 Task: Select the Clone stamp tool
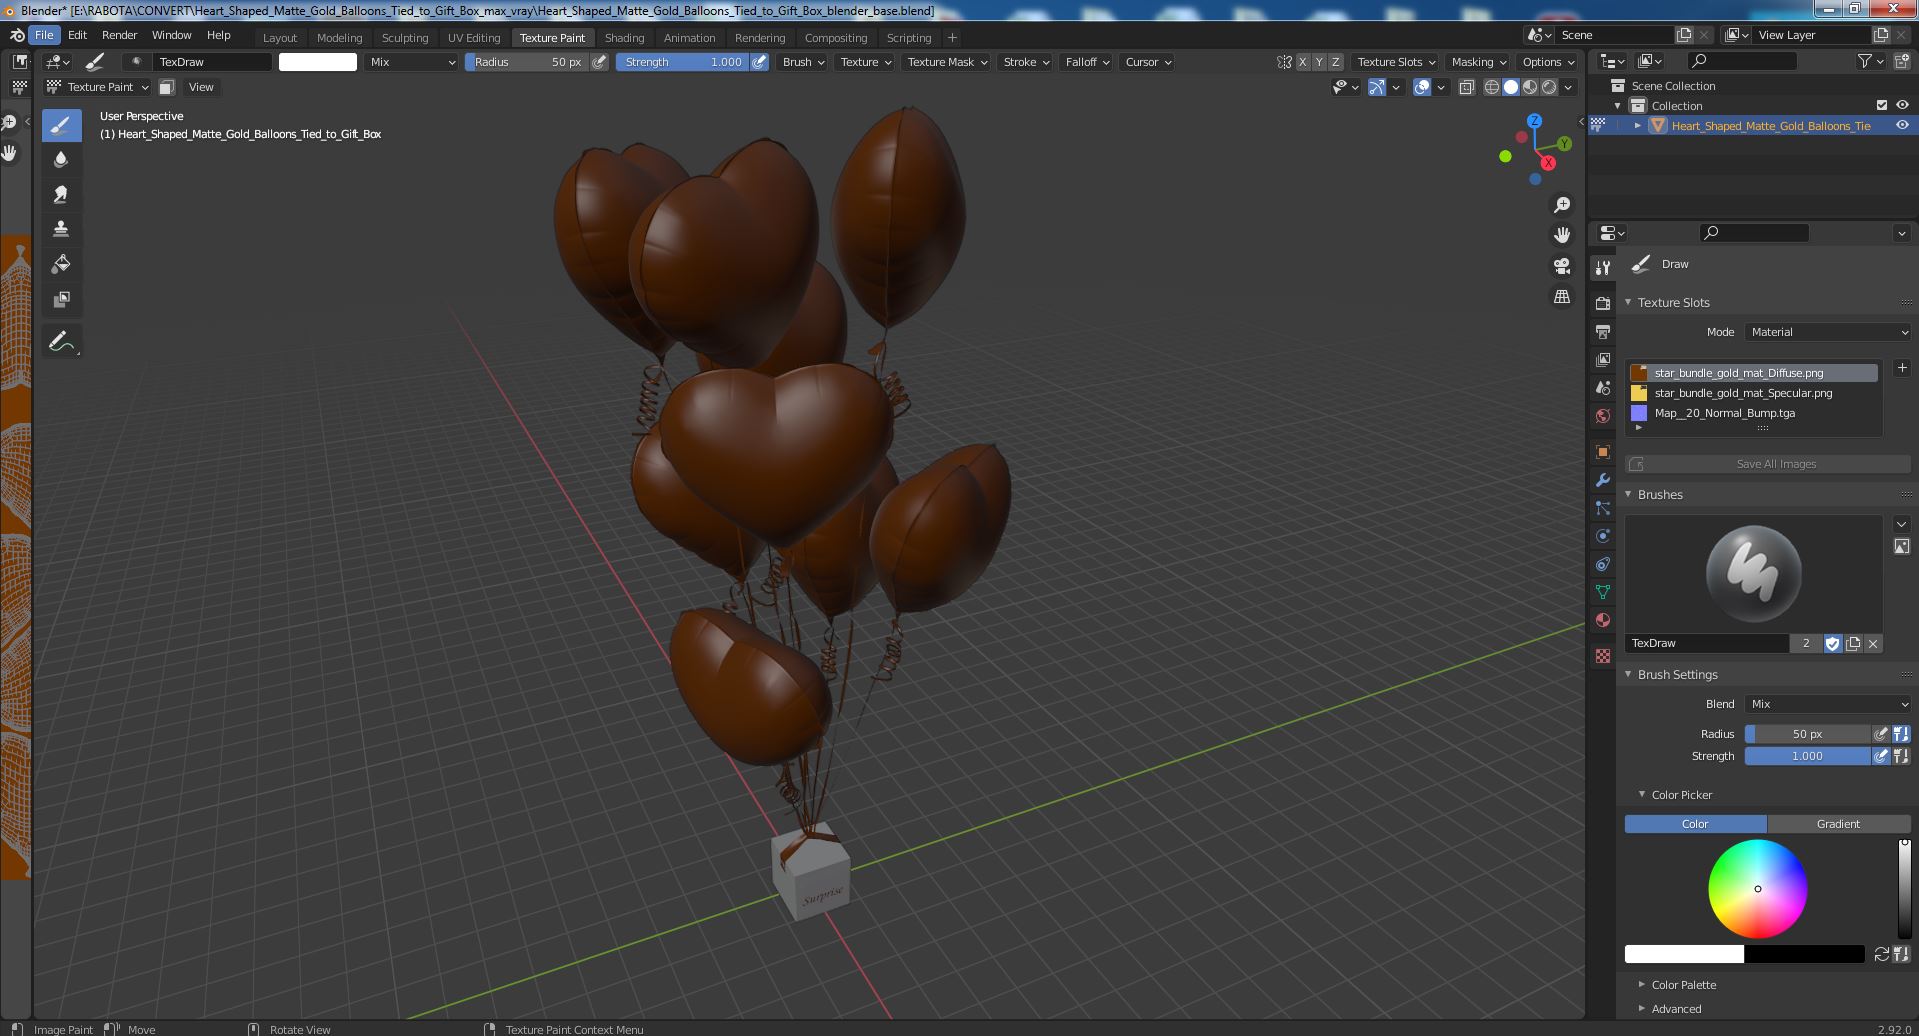pos(61,230)
